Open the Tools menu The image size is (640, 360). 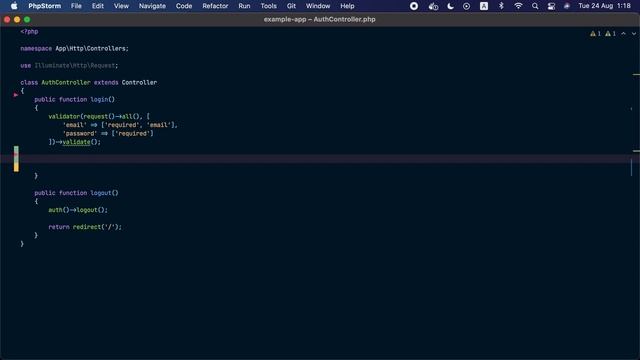269,6
